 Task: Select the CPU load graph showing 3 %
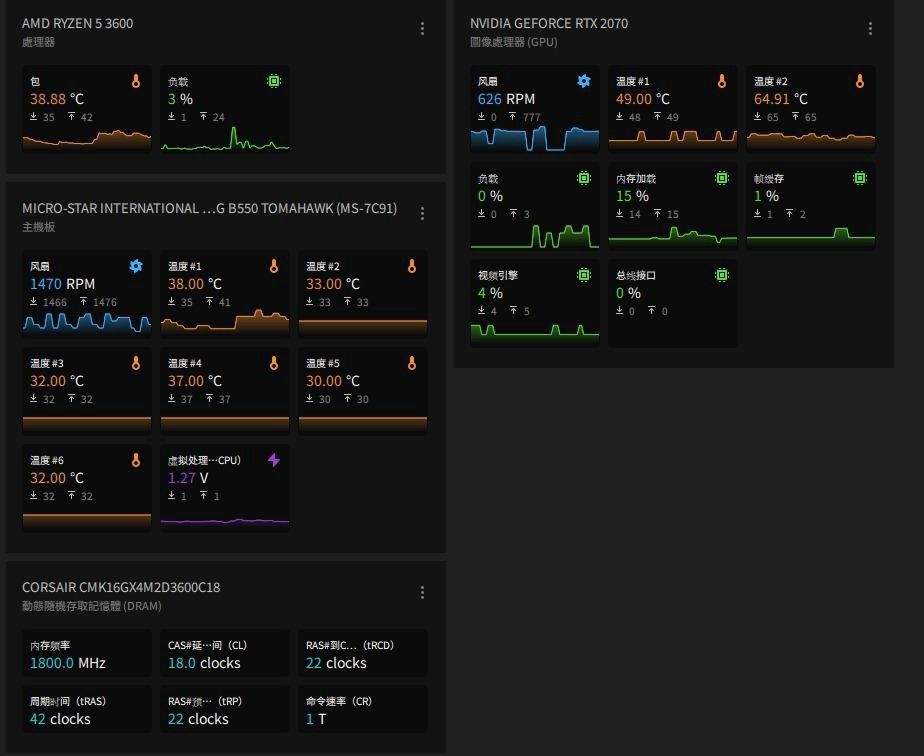(x=225, y=139)
